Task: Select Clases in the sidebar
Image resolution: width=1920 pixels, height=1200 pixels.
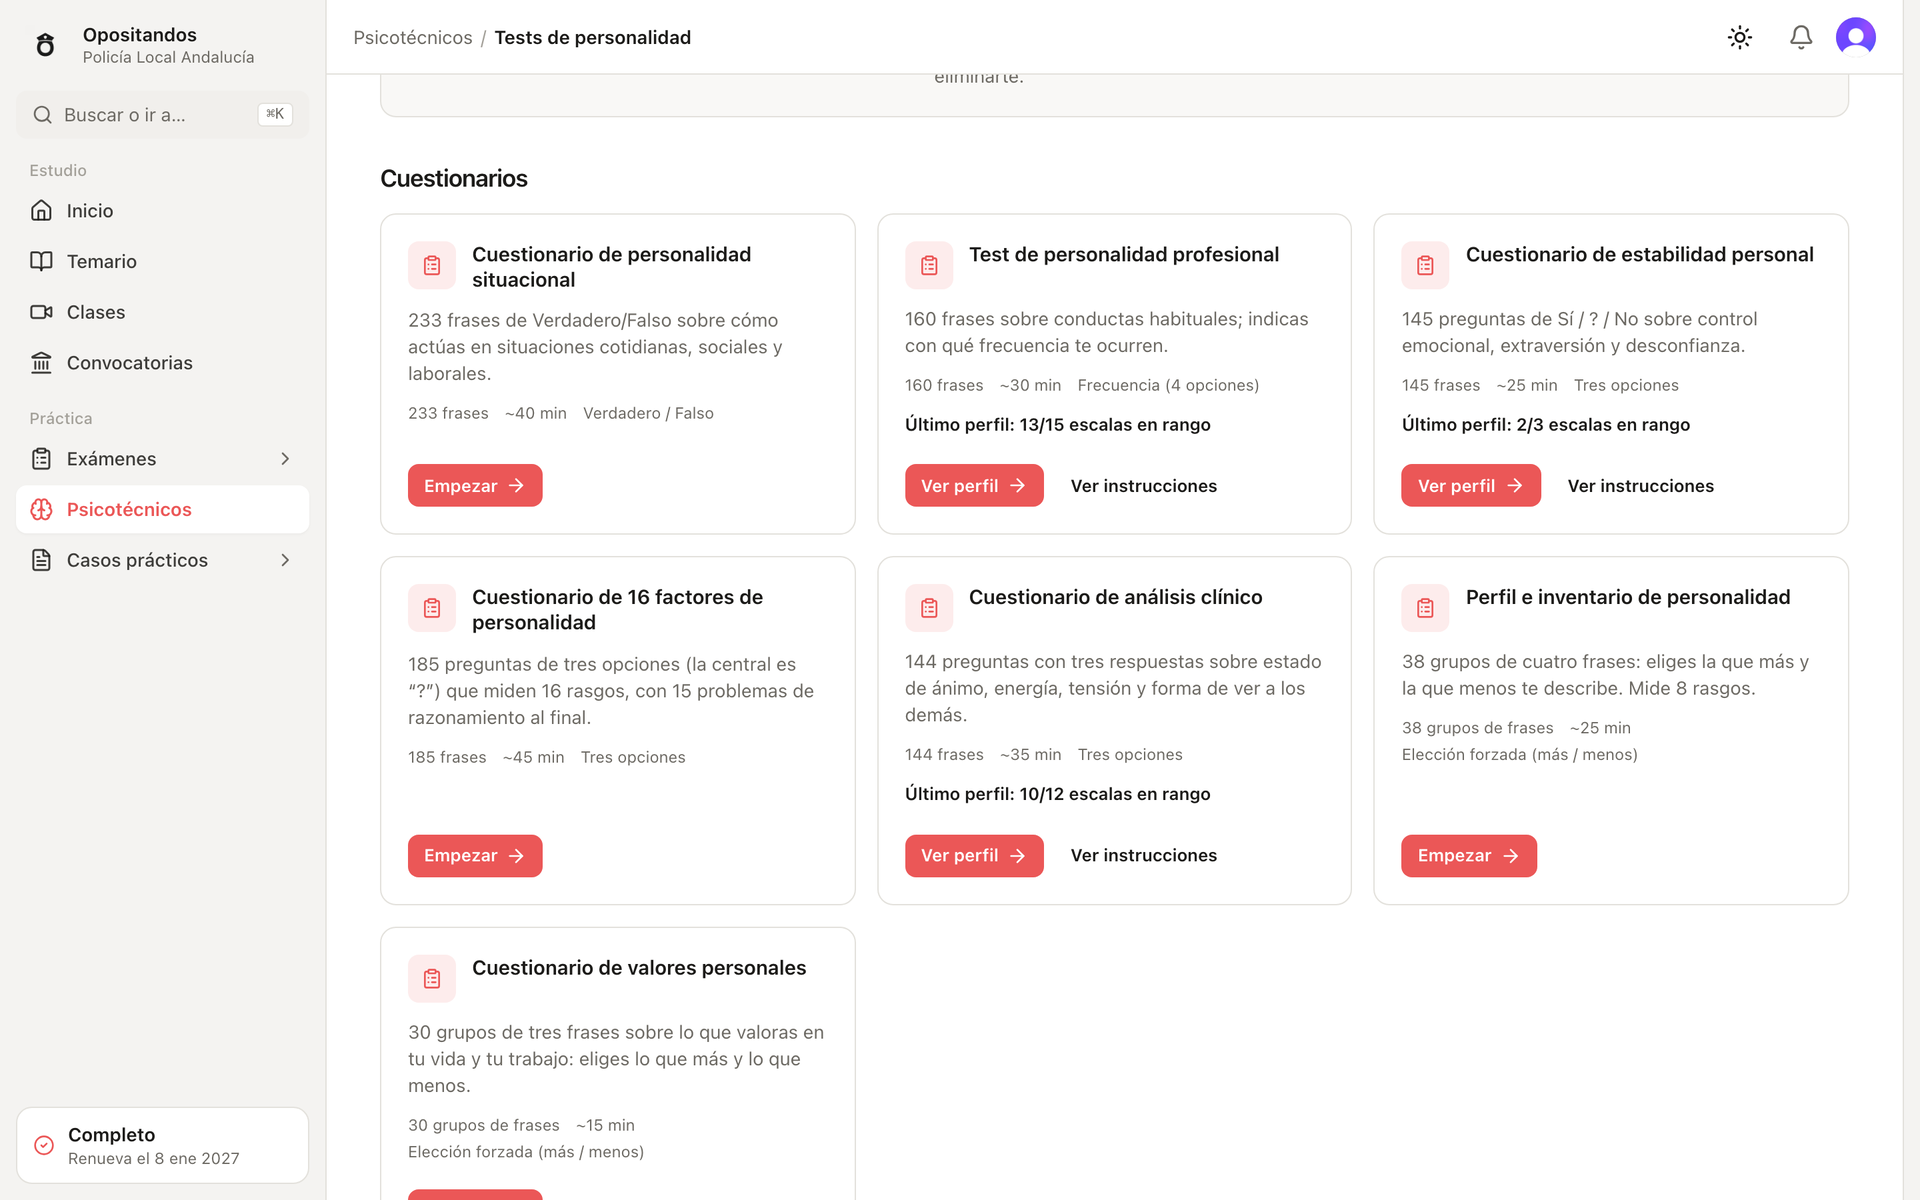Action: pyautogui.click(x=162, y=312)
